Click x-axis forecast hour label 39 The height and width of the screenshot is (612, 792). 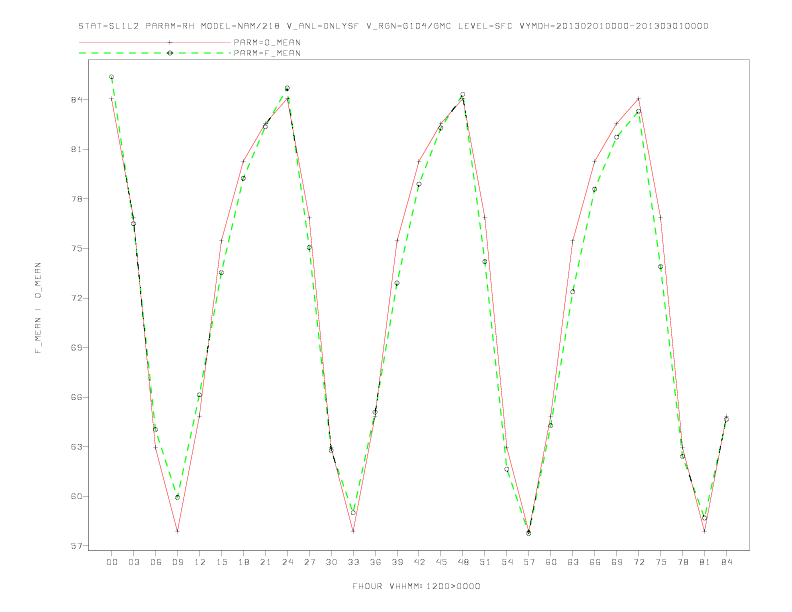point(397,562)
